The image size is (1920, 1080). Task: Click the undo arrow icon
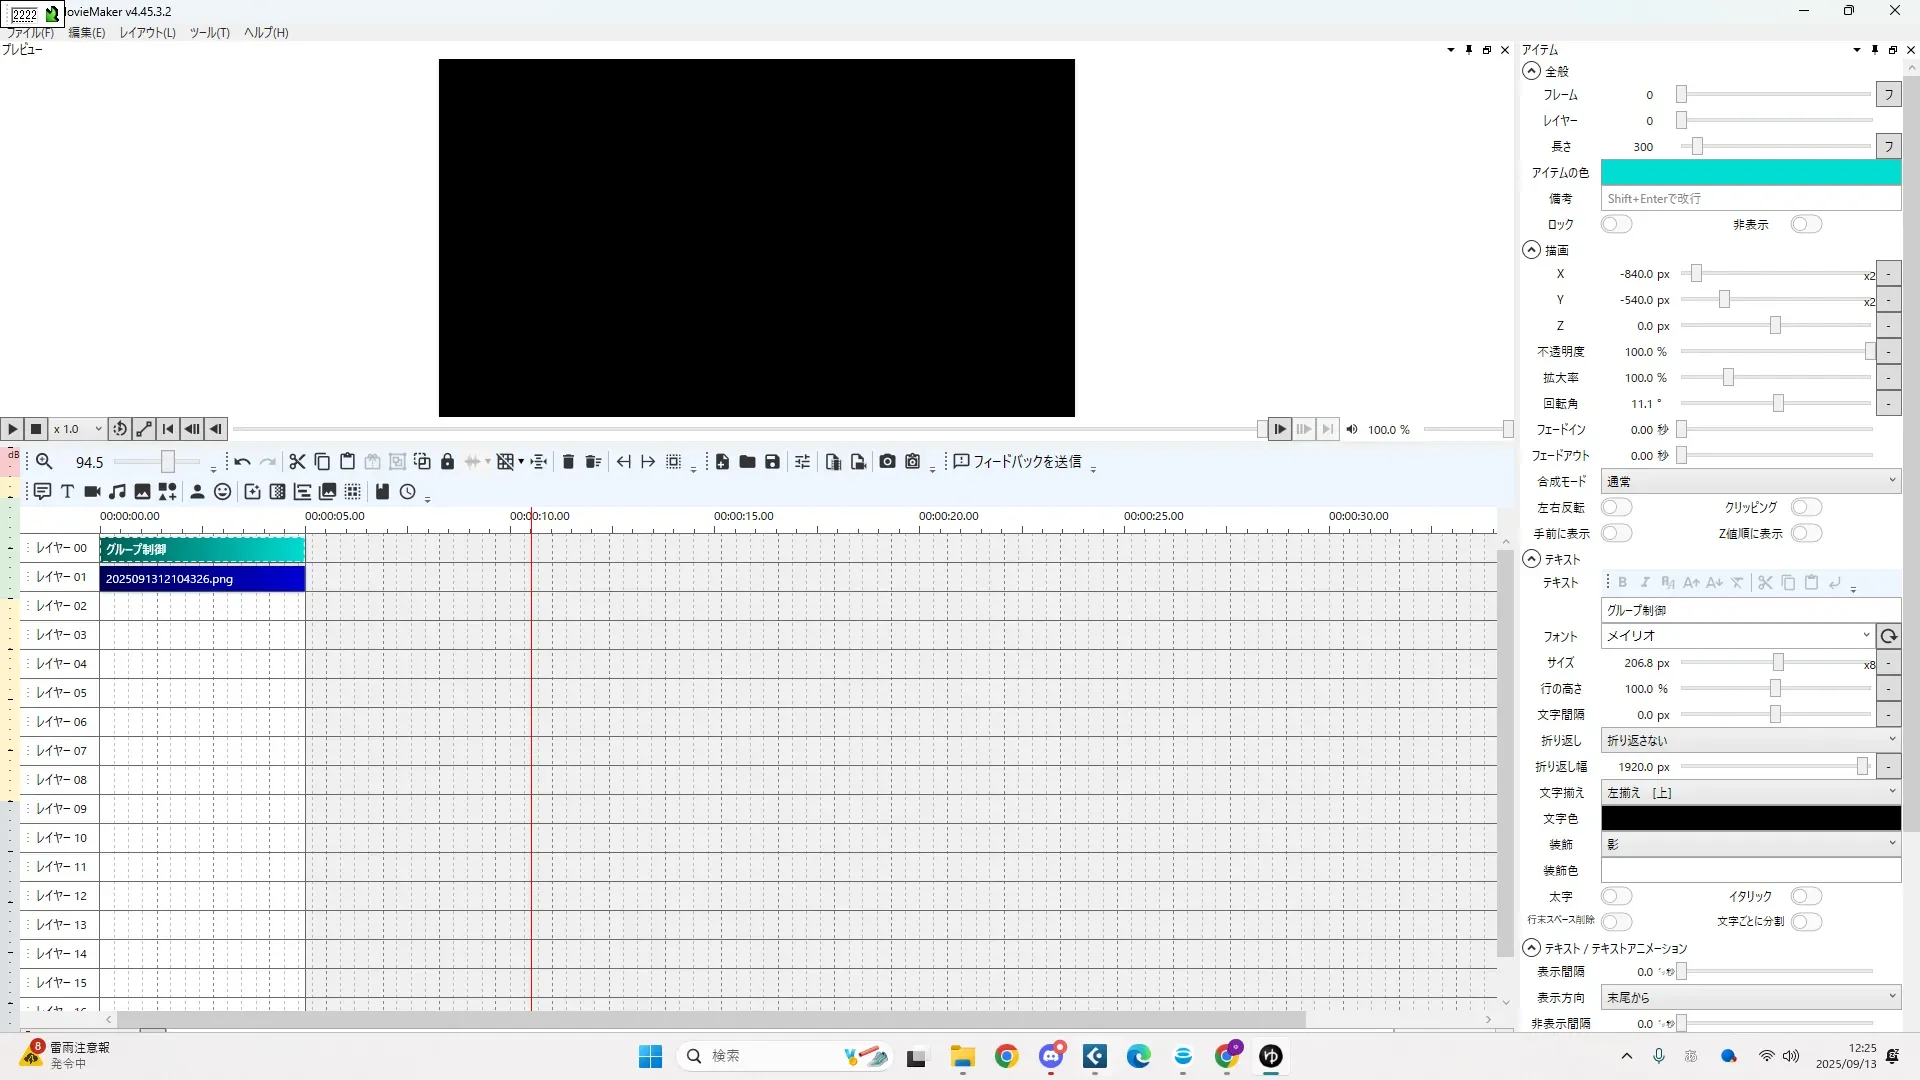tap(242, 462)
